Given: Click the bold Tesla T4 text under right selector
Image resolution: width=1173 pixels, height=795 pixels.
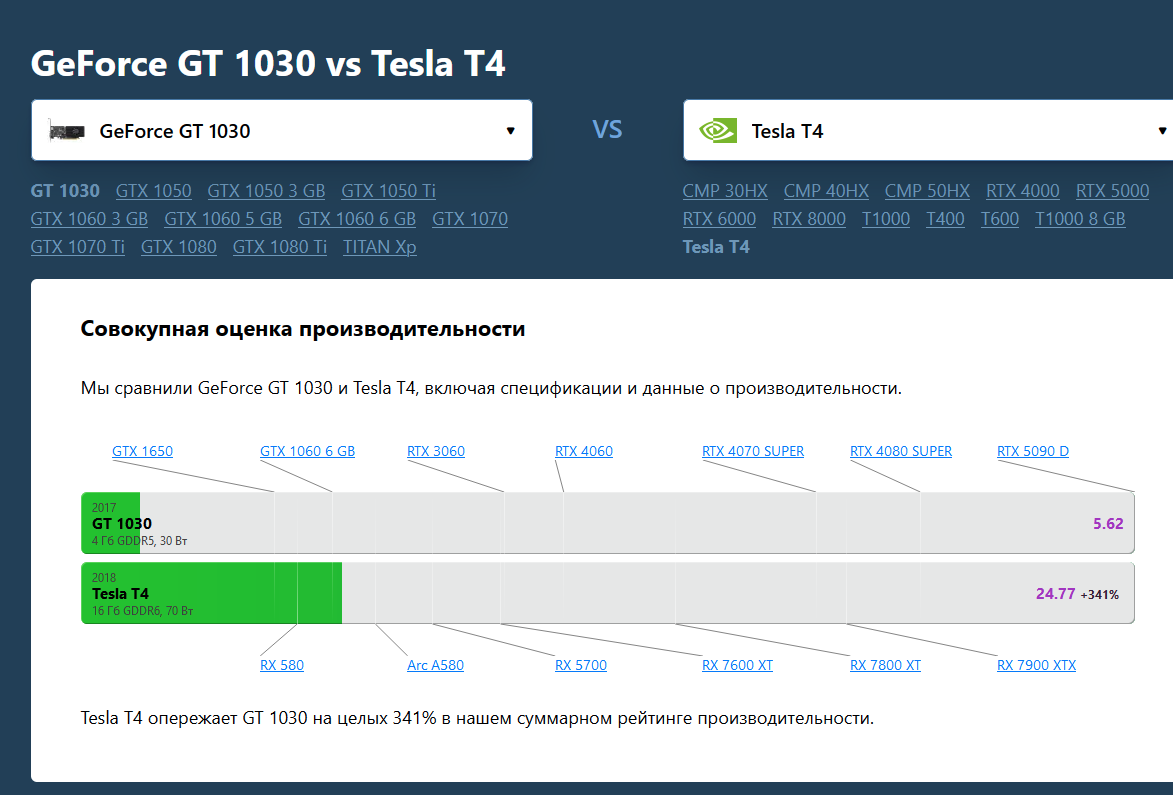Looking at the screenshot, I should pyautogui.click(x=716, y=247).
